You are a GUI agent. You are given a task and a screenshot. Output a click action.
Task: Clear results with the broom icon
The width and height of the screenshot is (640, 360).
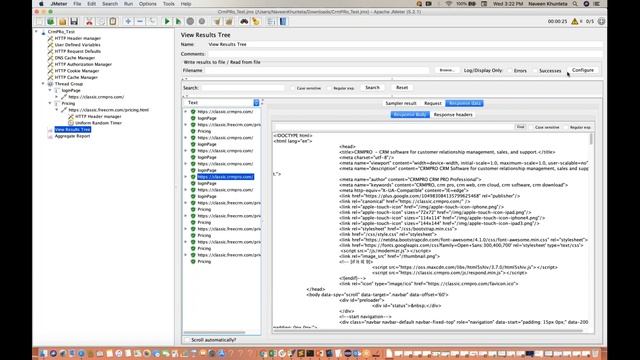[217, 21]
